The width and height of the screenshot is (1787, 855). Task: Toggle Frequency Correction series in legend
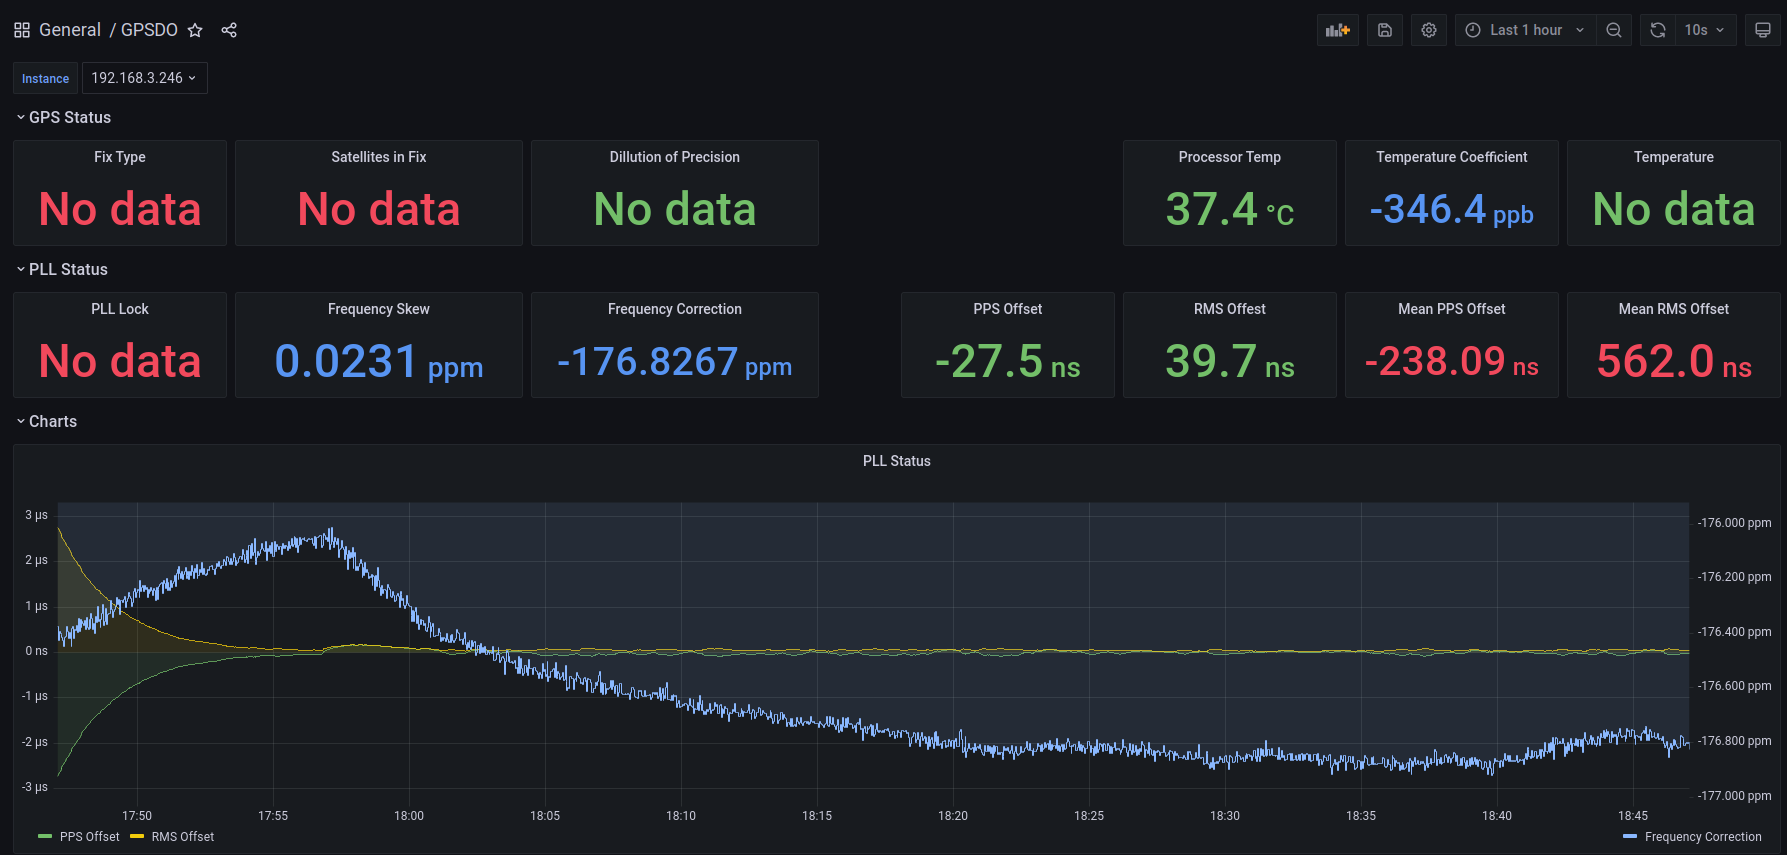click(x=1702, y=837)
